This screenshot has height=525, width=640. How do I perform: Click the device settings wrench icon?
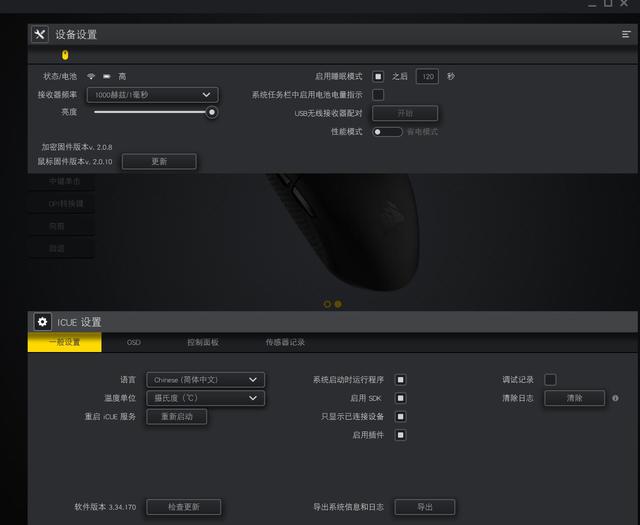point(40,34)
